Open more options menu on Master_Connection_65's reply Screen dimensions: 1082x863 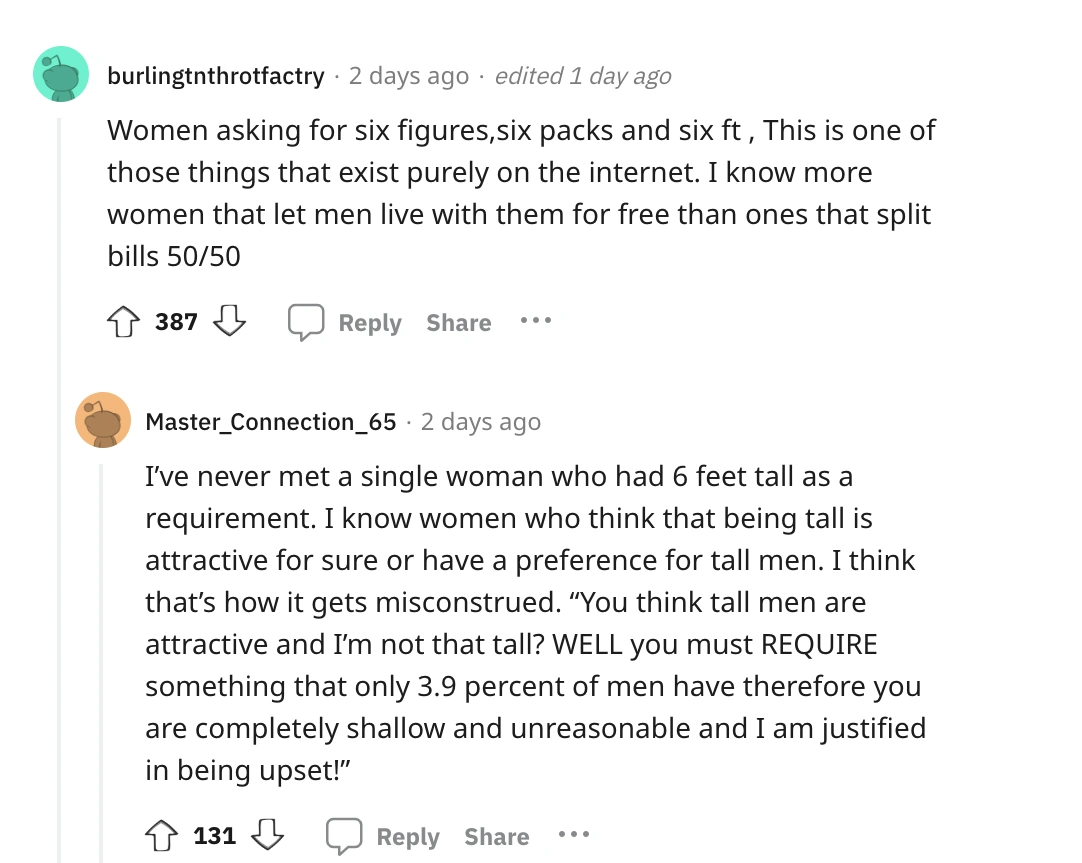coord(573,836)
